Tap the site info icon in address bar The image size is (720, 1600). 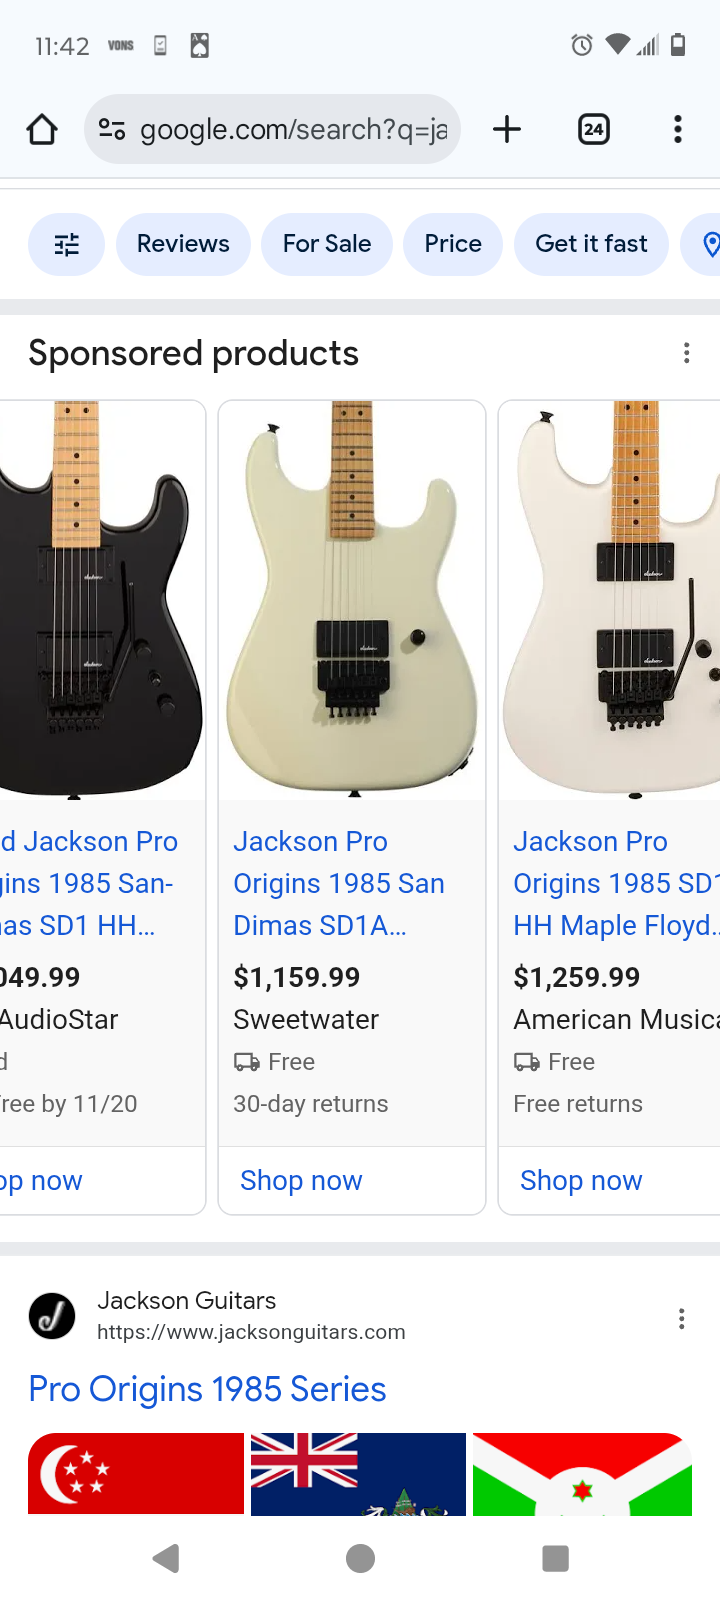click(112, 129)
